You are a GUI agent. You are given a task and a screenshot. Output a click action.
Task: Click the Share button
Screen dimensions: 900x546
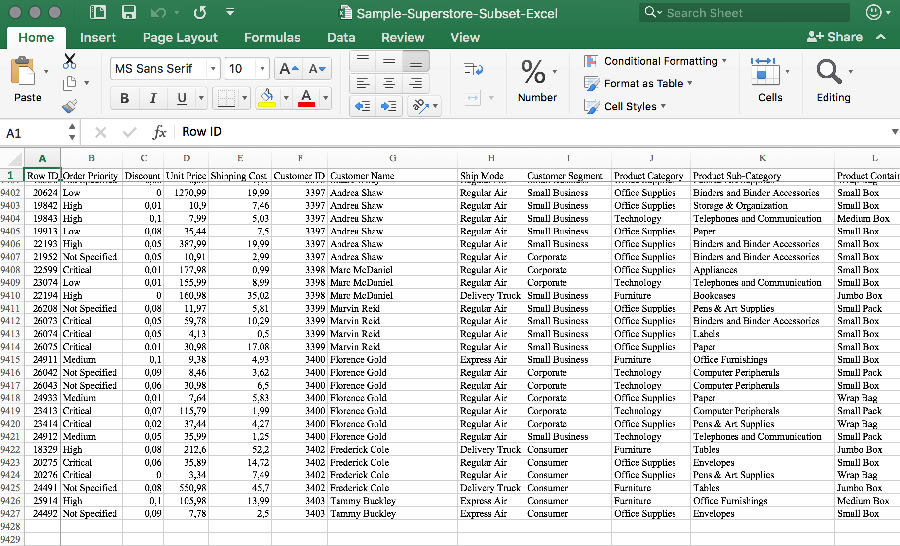coord(835,37)
